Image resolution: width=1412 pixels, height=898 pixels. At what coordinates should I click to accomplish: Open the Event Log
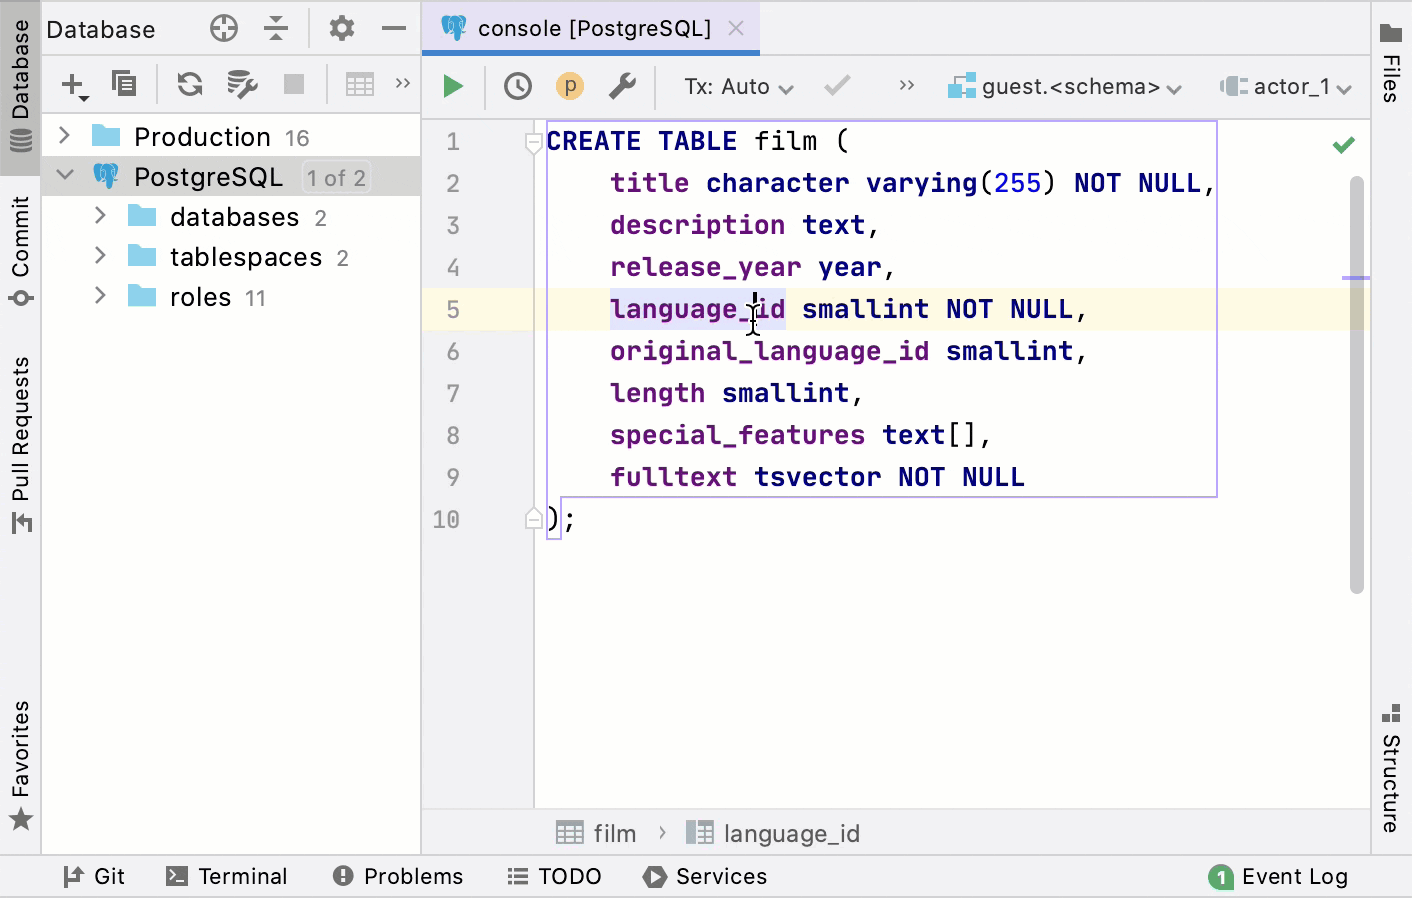click(x=1278, y=877)
